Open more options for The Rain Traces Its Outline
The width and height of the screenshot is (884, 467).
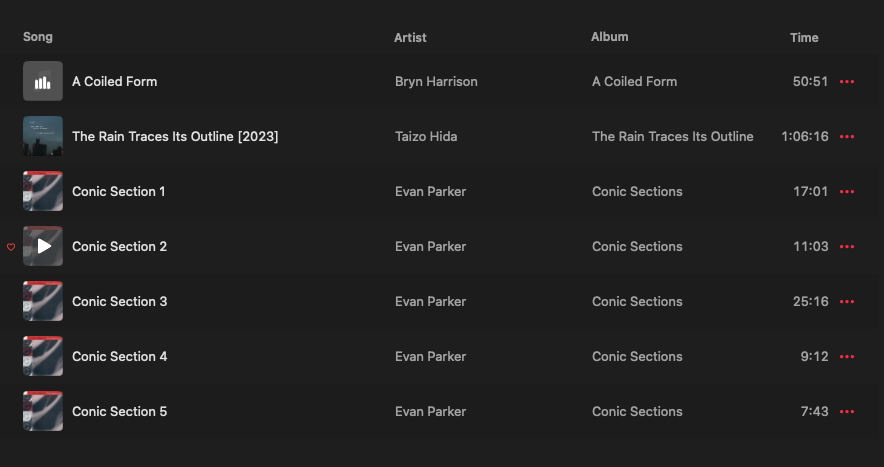click(x=848, y=137)
